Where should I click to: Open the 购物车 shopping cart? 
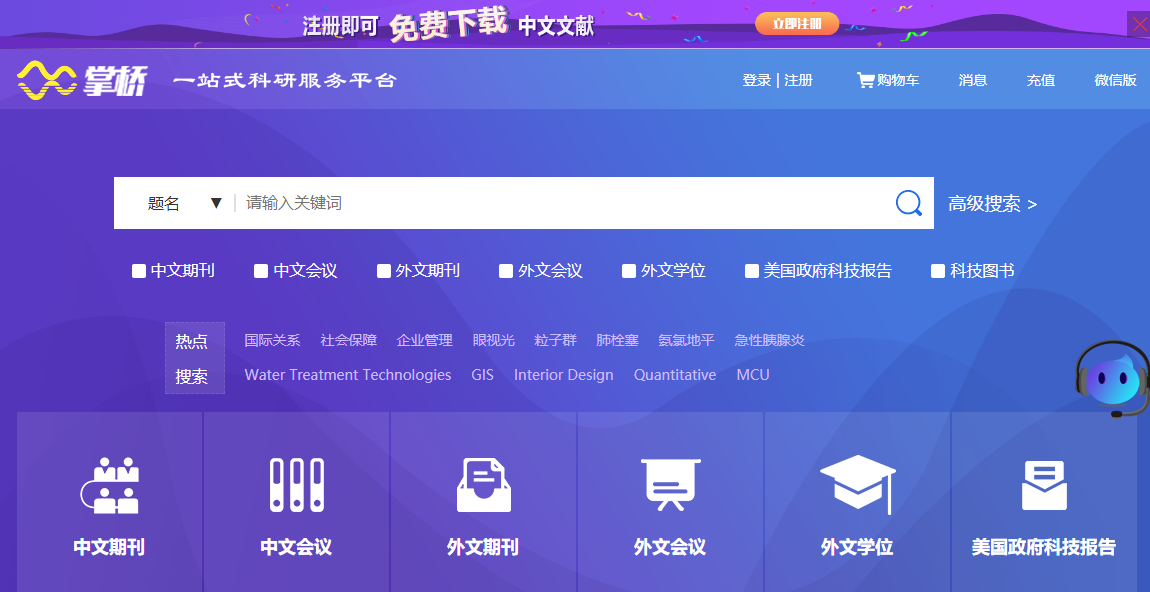[886, 80]
